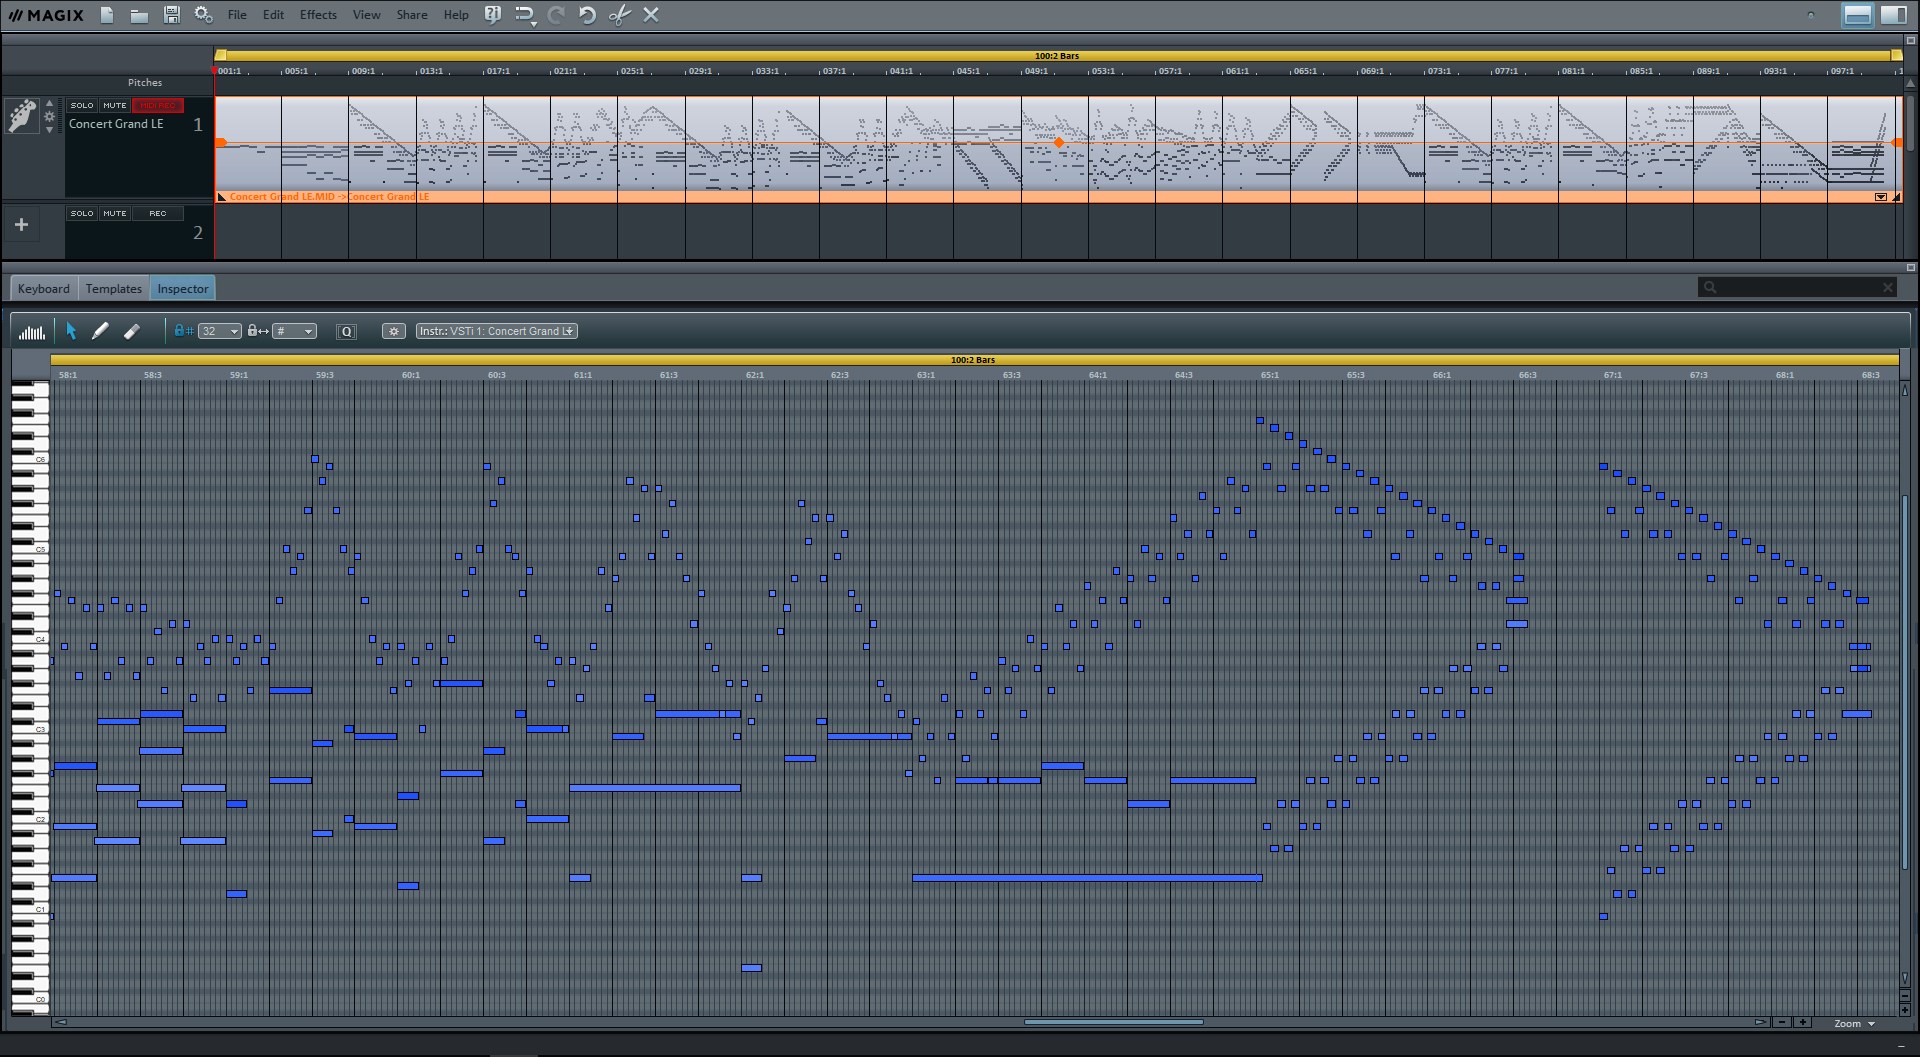Screen dimensions: 1920x1057
Task: Switch to the Keyboard tab
Action: tap(42, 288)
